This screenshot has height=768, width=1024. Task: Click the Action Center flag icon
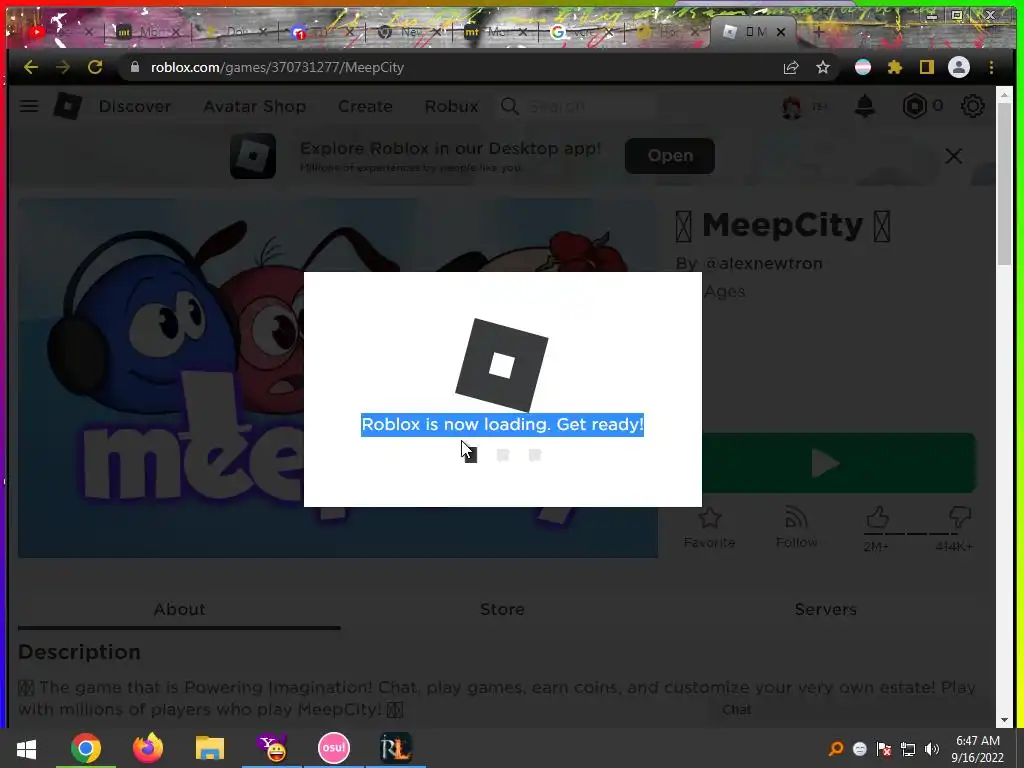click(884, 749)
